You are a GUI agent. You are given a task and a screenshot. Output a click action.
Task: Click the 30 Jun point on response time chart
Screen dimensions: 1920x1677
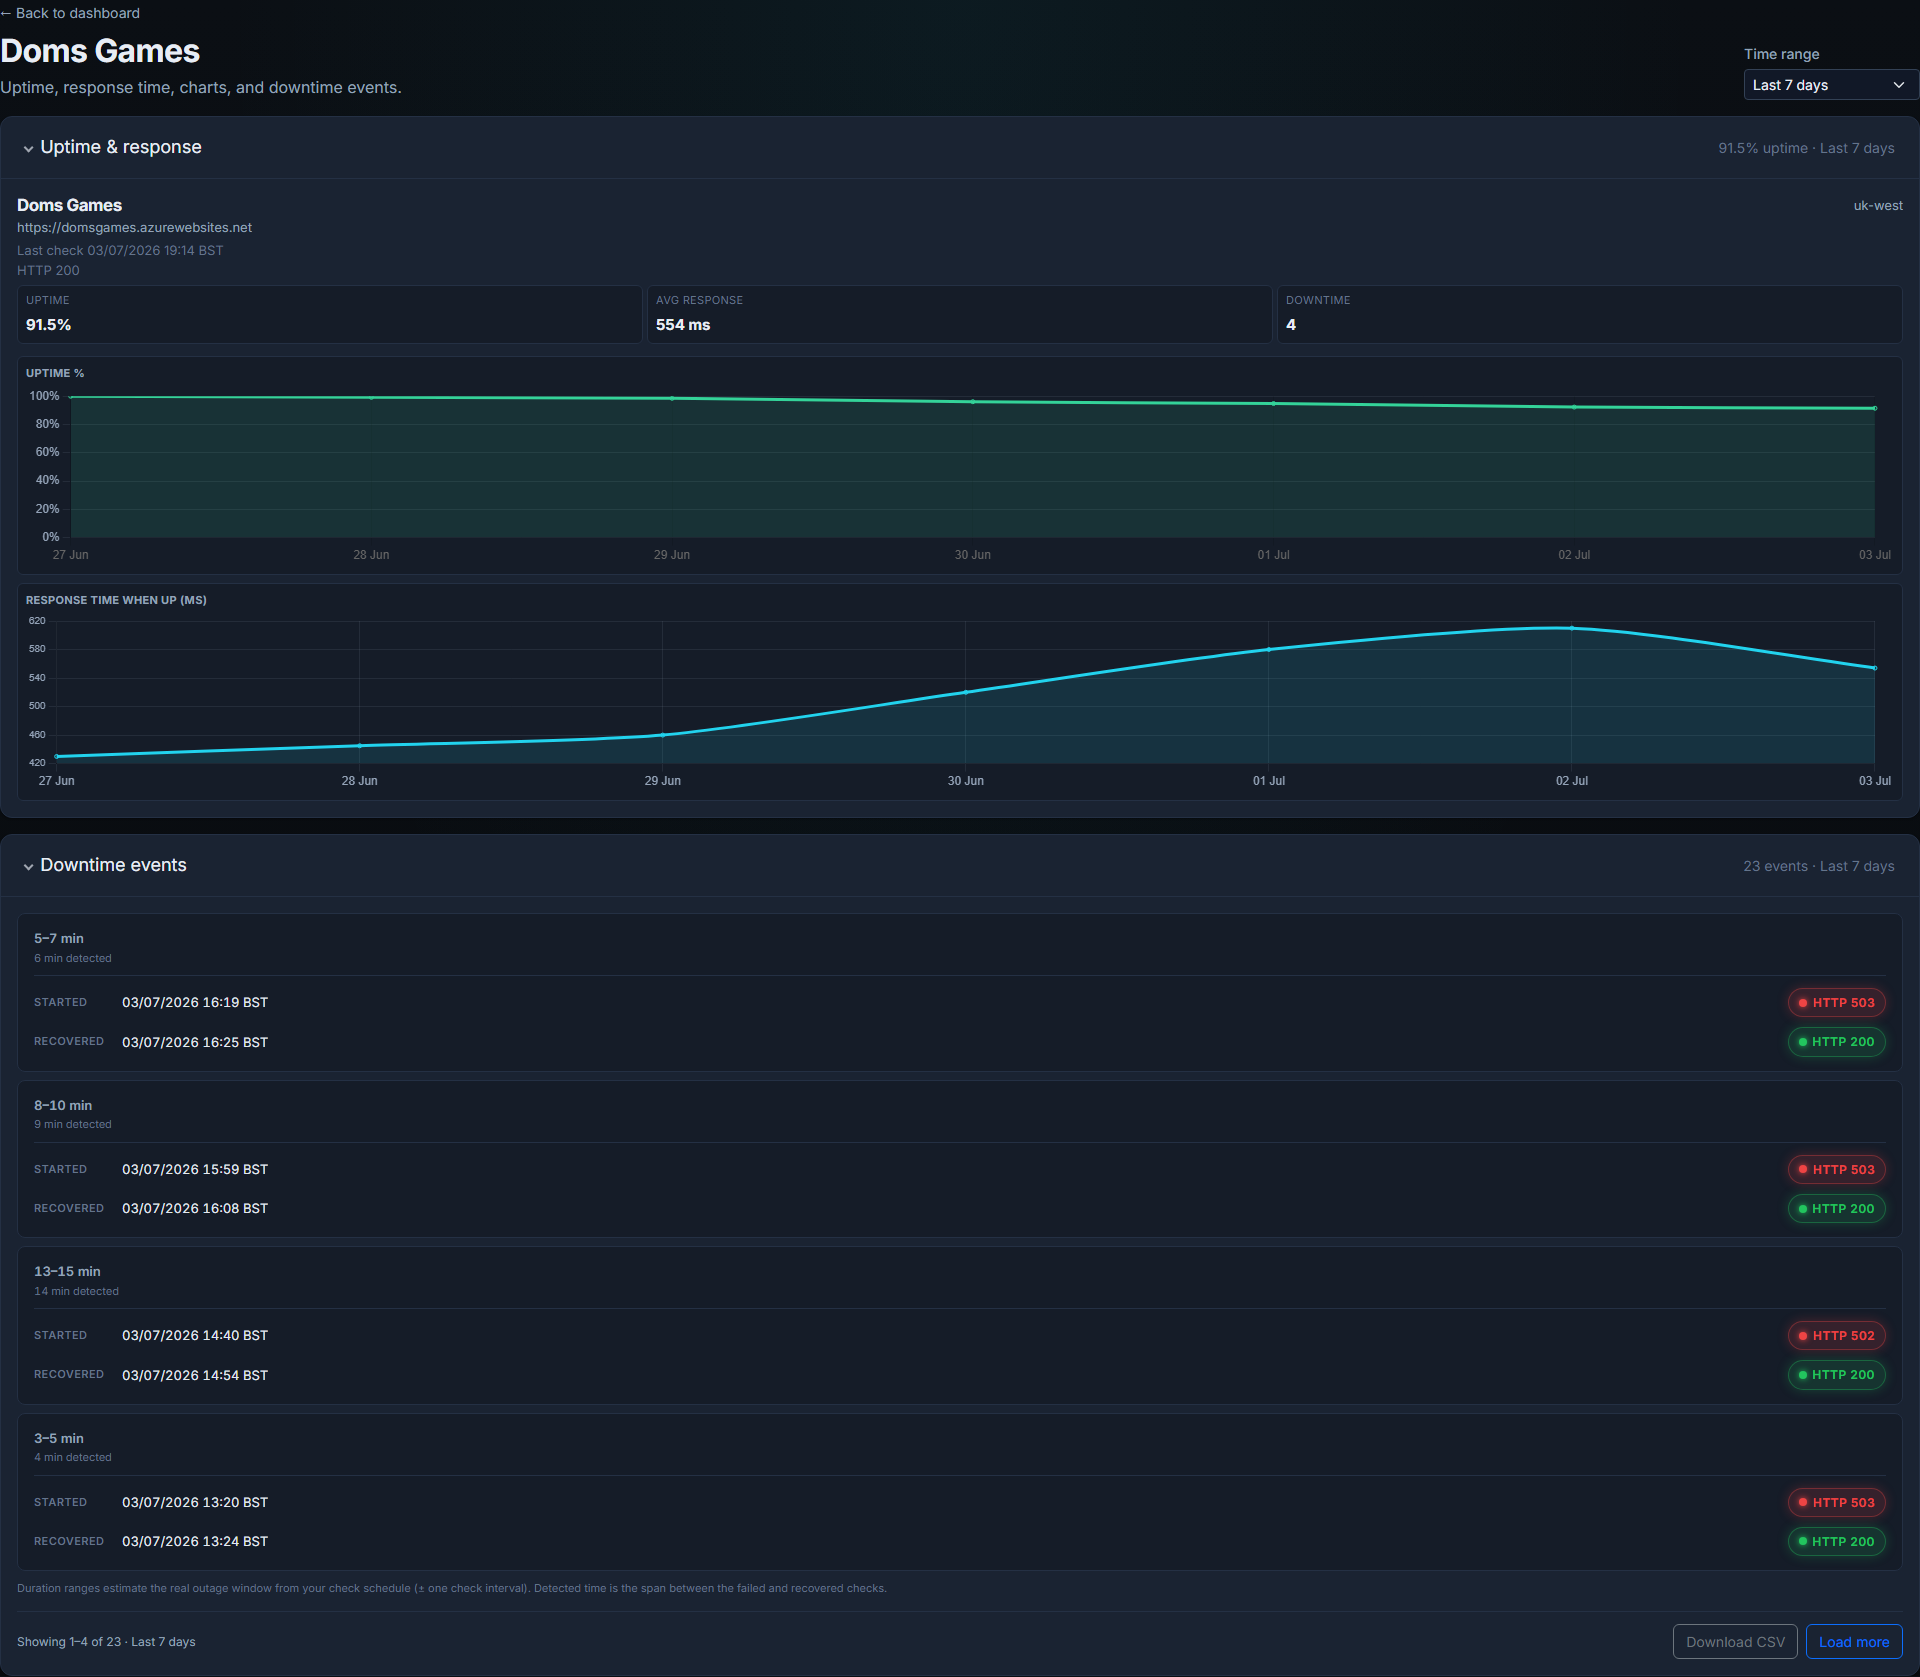point(966,692)
